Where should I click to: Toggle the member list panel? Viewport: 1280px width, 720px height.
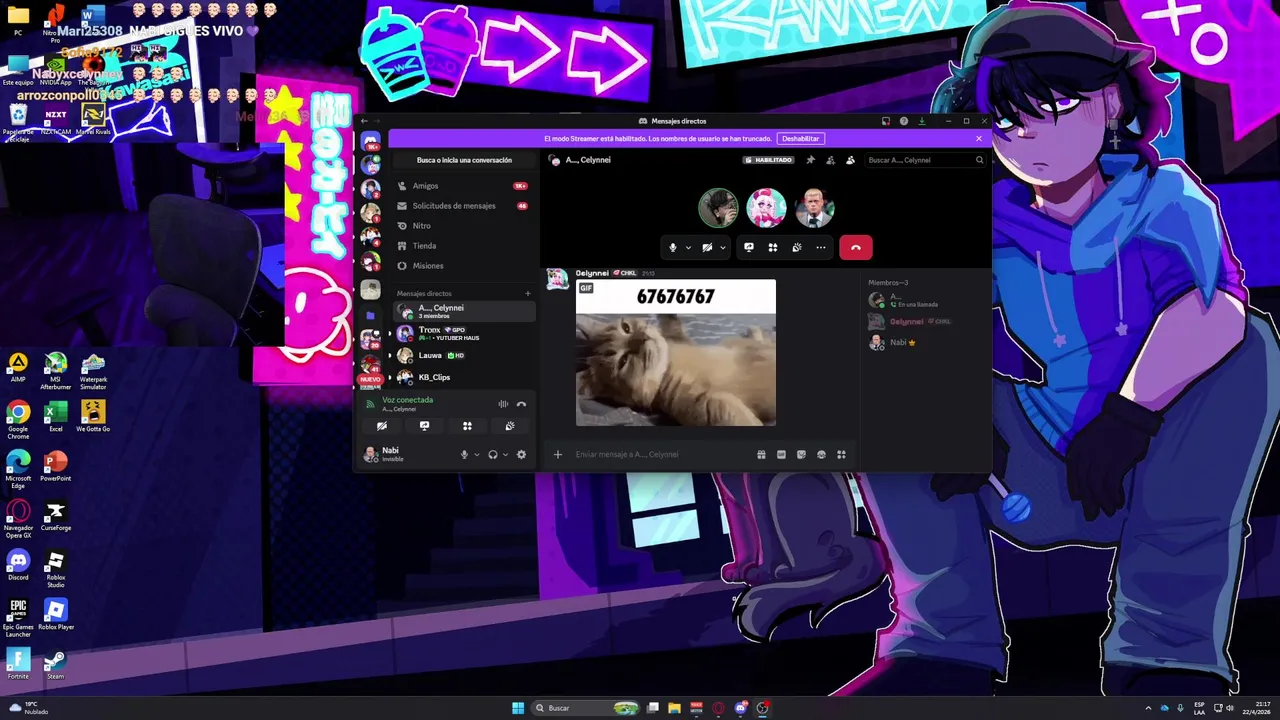850,160
